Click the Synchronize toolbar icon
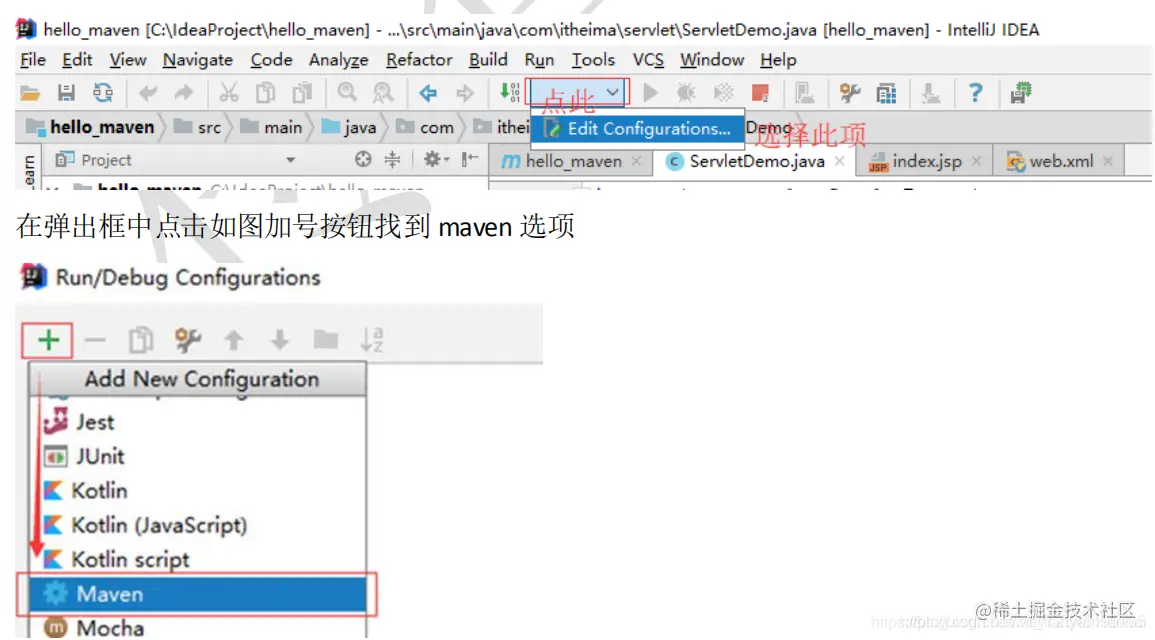1155x640 pixels. click(103, 93)
